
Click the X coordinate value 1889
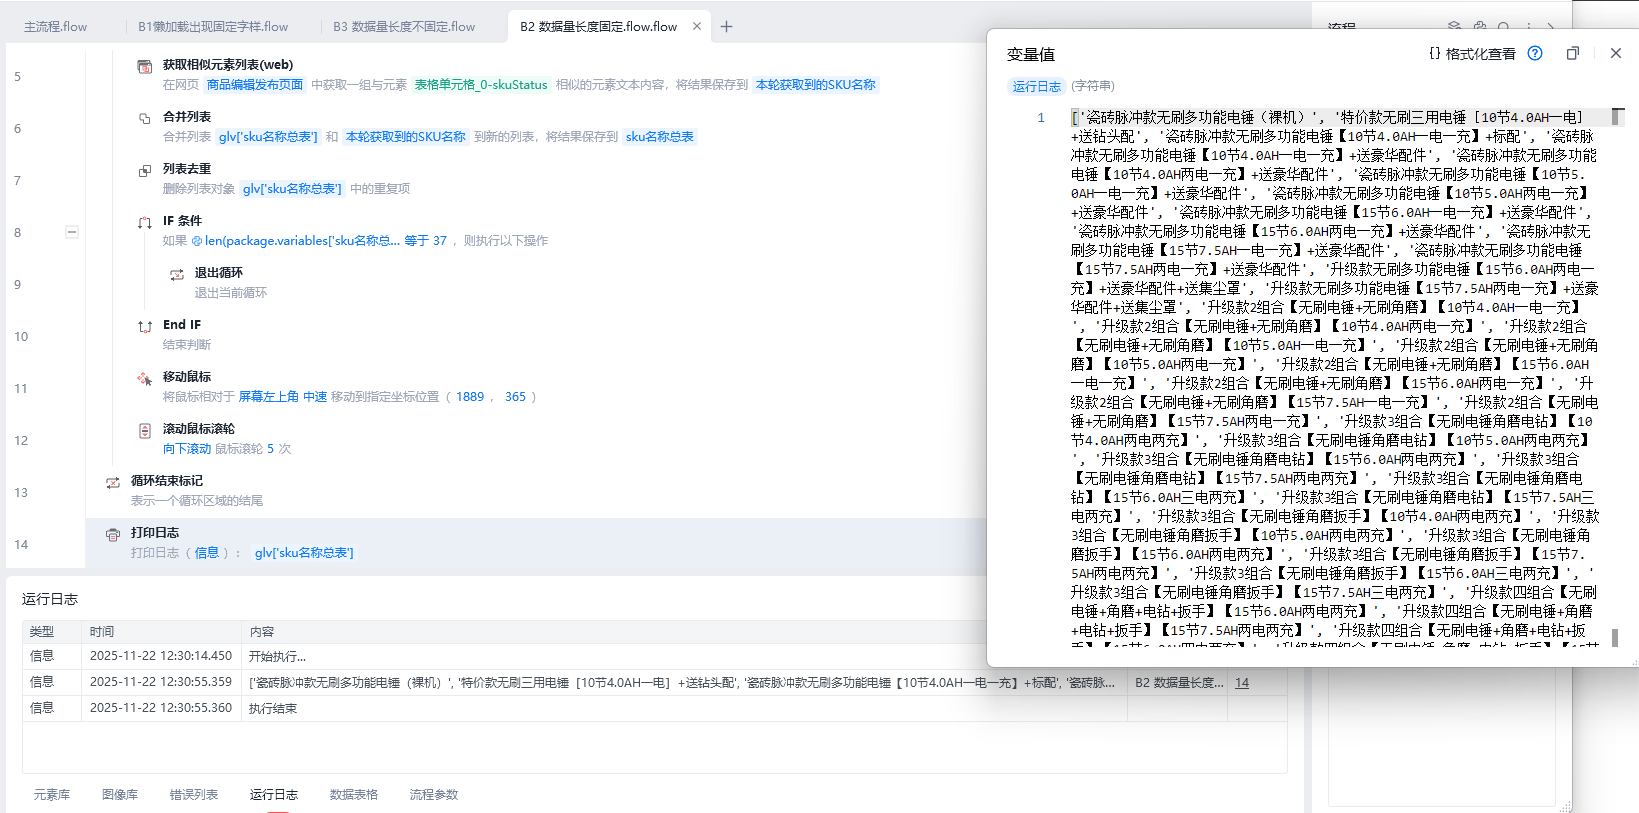click(x=470, y=397)
